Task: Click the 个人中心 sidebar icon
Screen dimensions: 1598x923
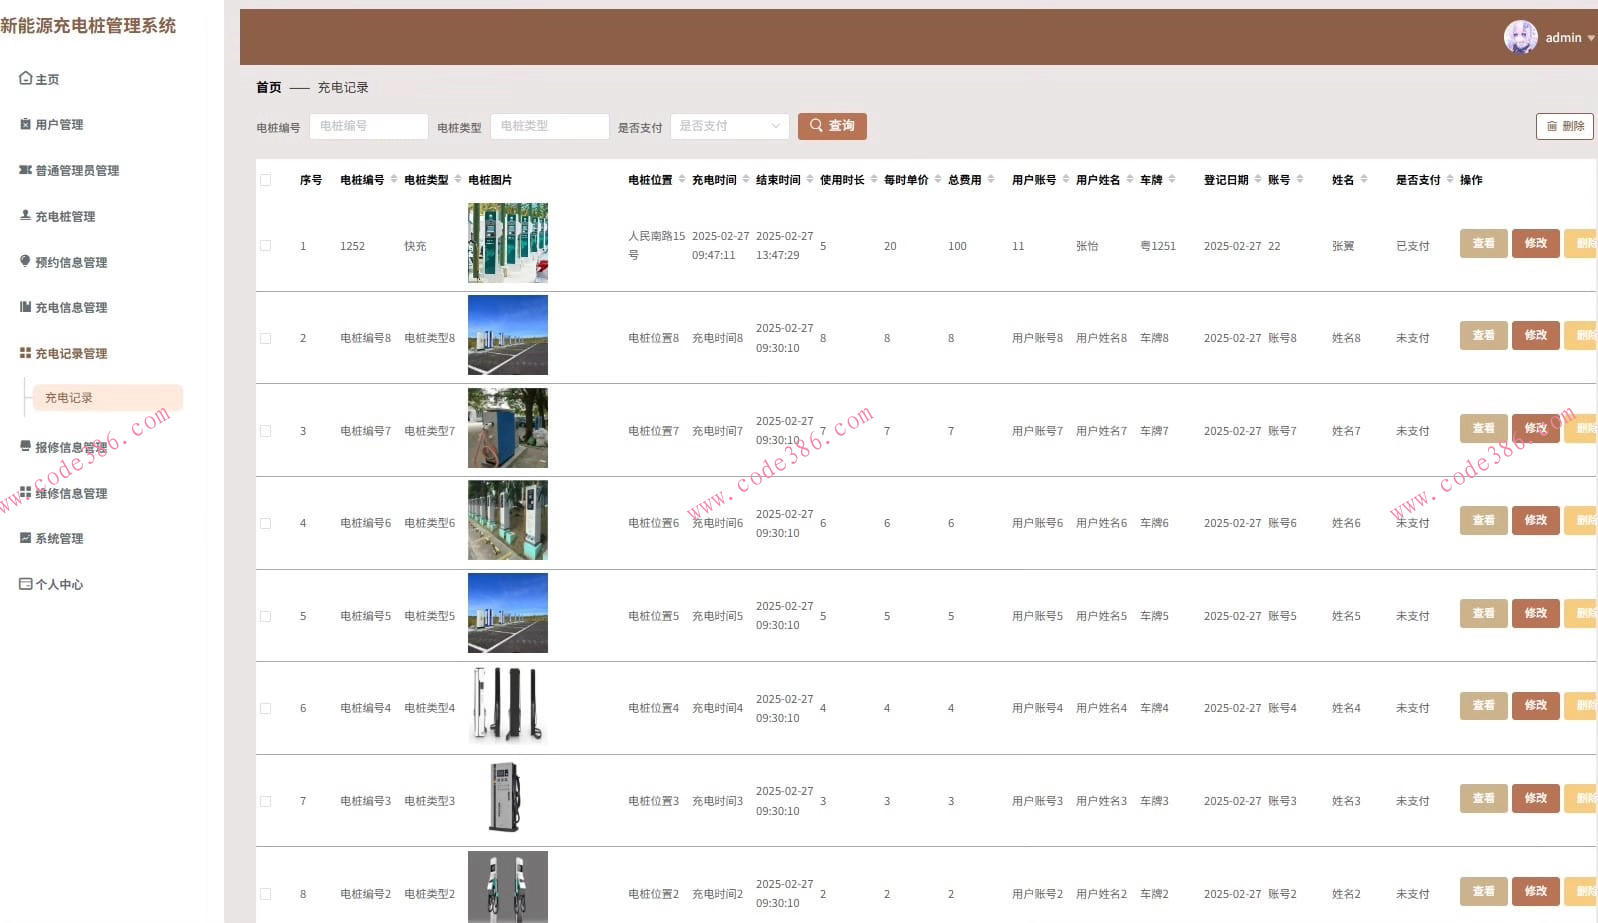Action: [x=26, y=584]
